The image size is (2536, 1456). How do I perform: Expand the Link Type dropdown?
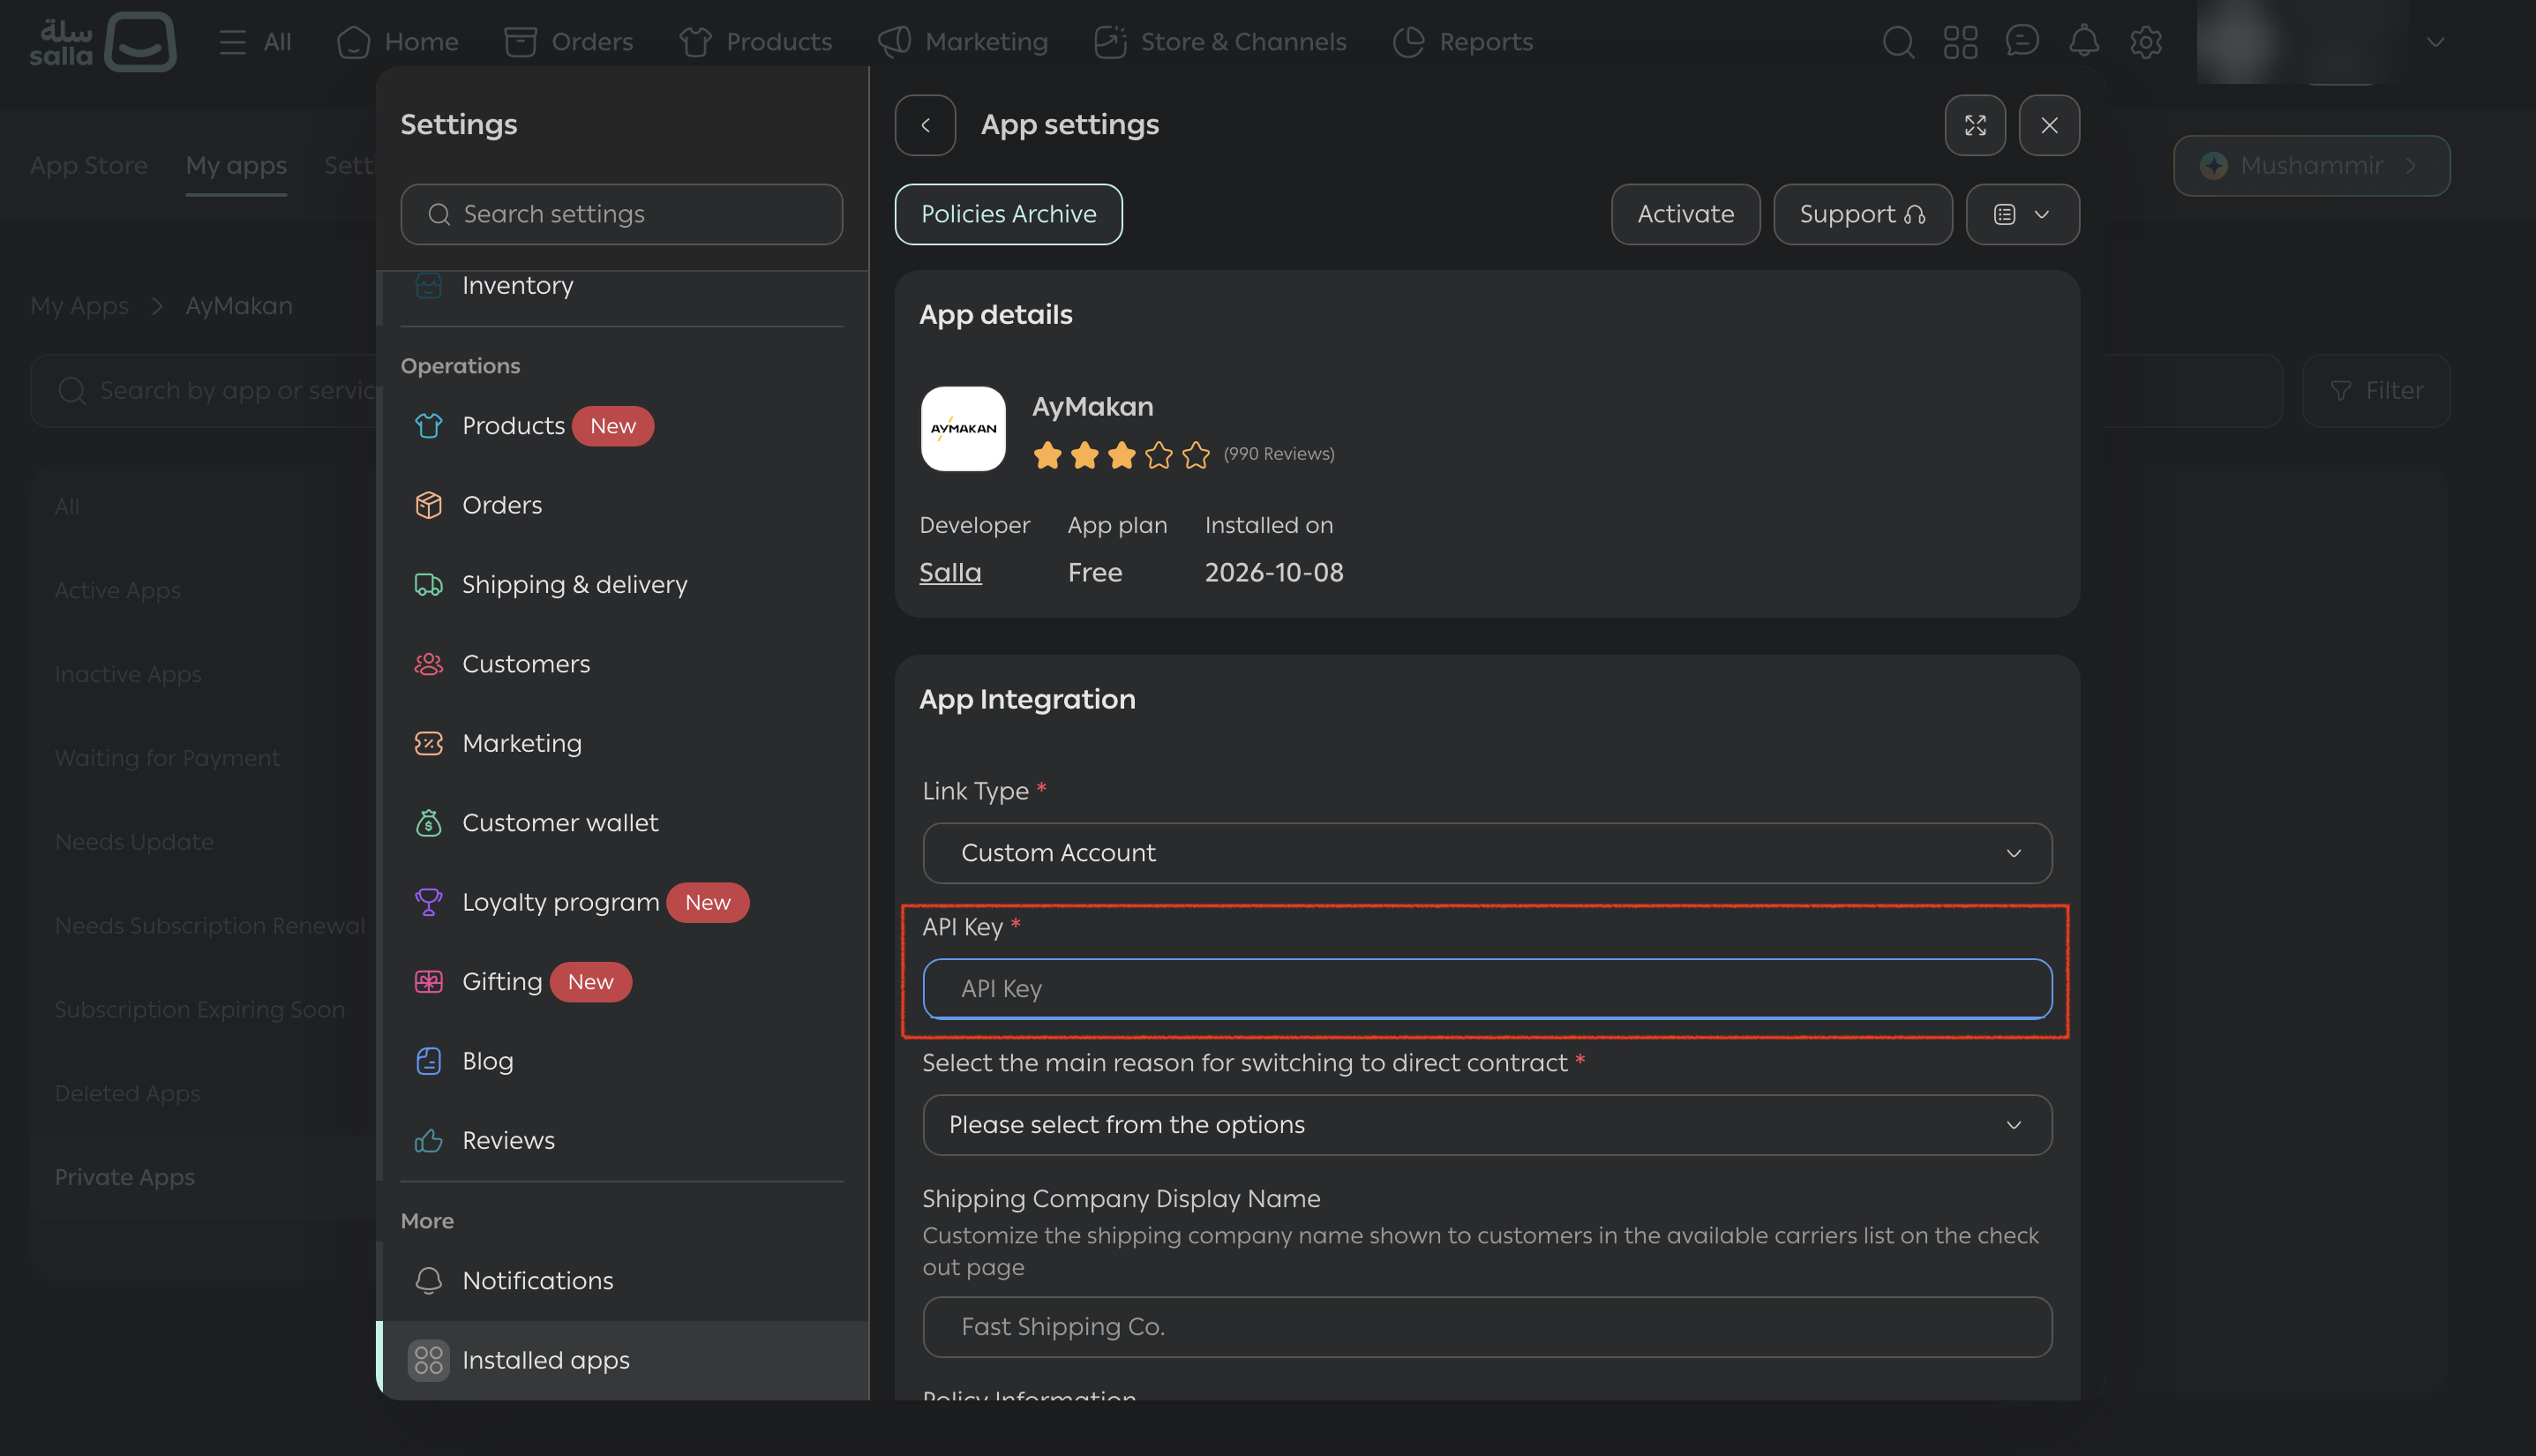point(1487,853)
